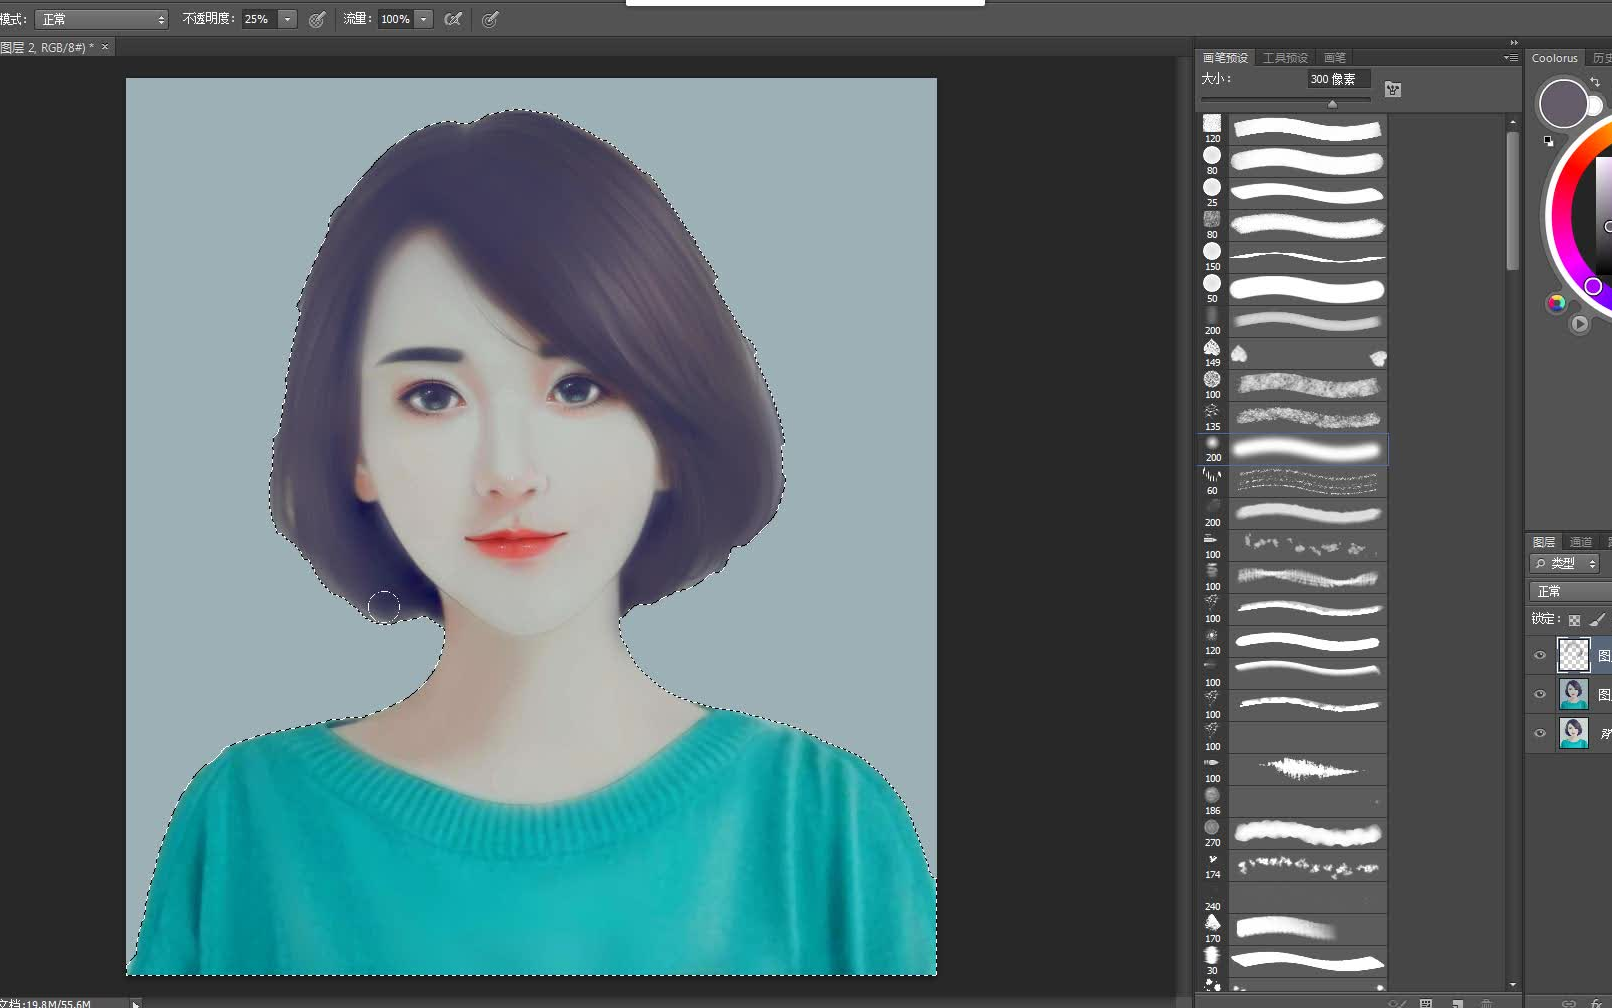Screen dimensions: 1612x1008
Task: Click the 画笔 brush settings tab label
Action: coord(1334,57)
